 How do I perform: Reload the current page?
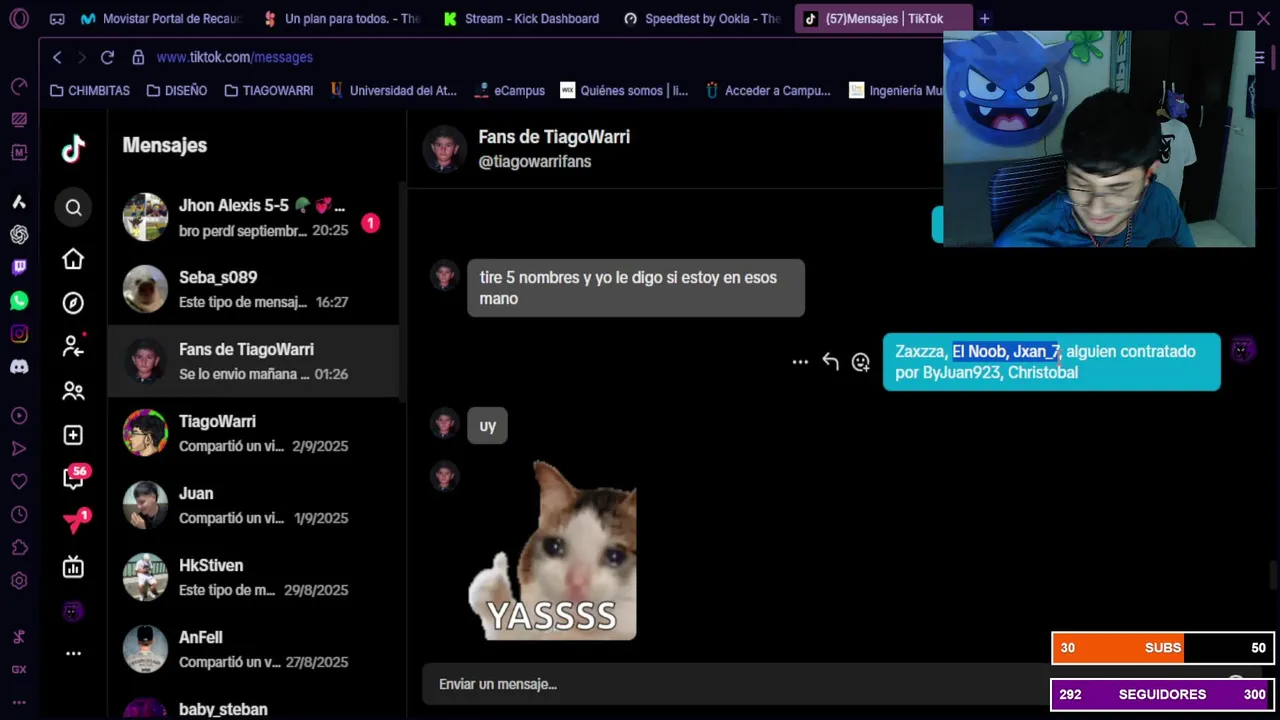pyautogui.click(x=107, y=57)
